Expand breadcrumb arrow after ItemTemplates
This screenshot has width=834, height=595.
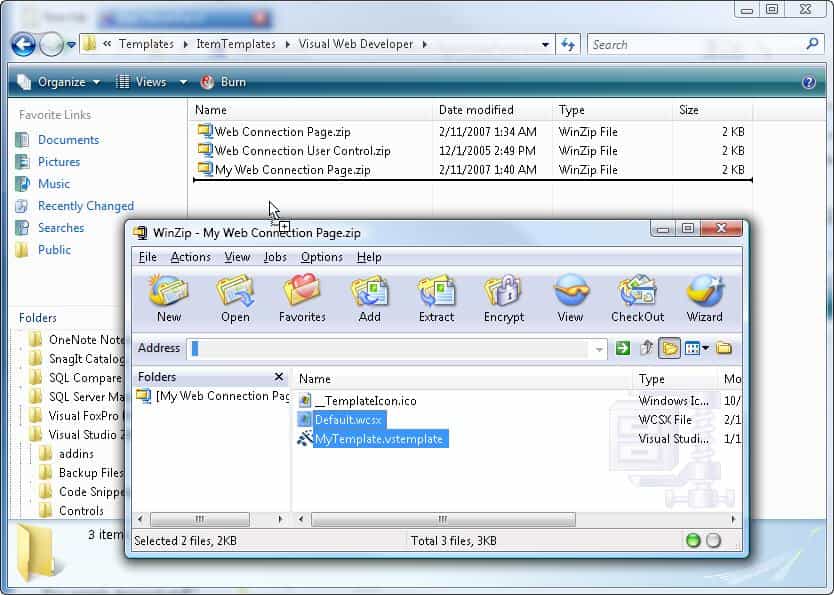287,44
